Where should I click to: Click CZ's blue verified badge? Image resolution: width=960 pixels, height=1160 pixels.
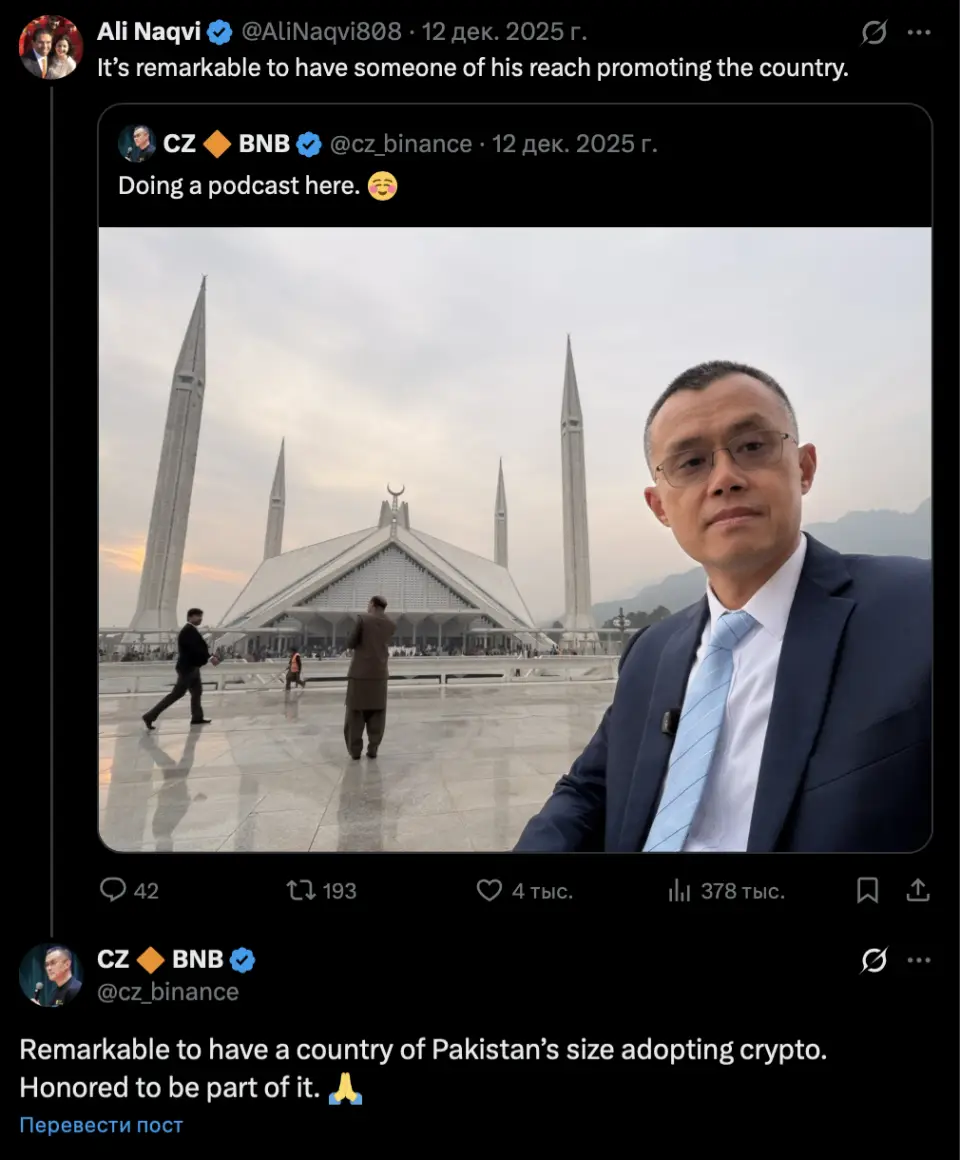[x=243, y=959]
